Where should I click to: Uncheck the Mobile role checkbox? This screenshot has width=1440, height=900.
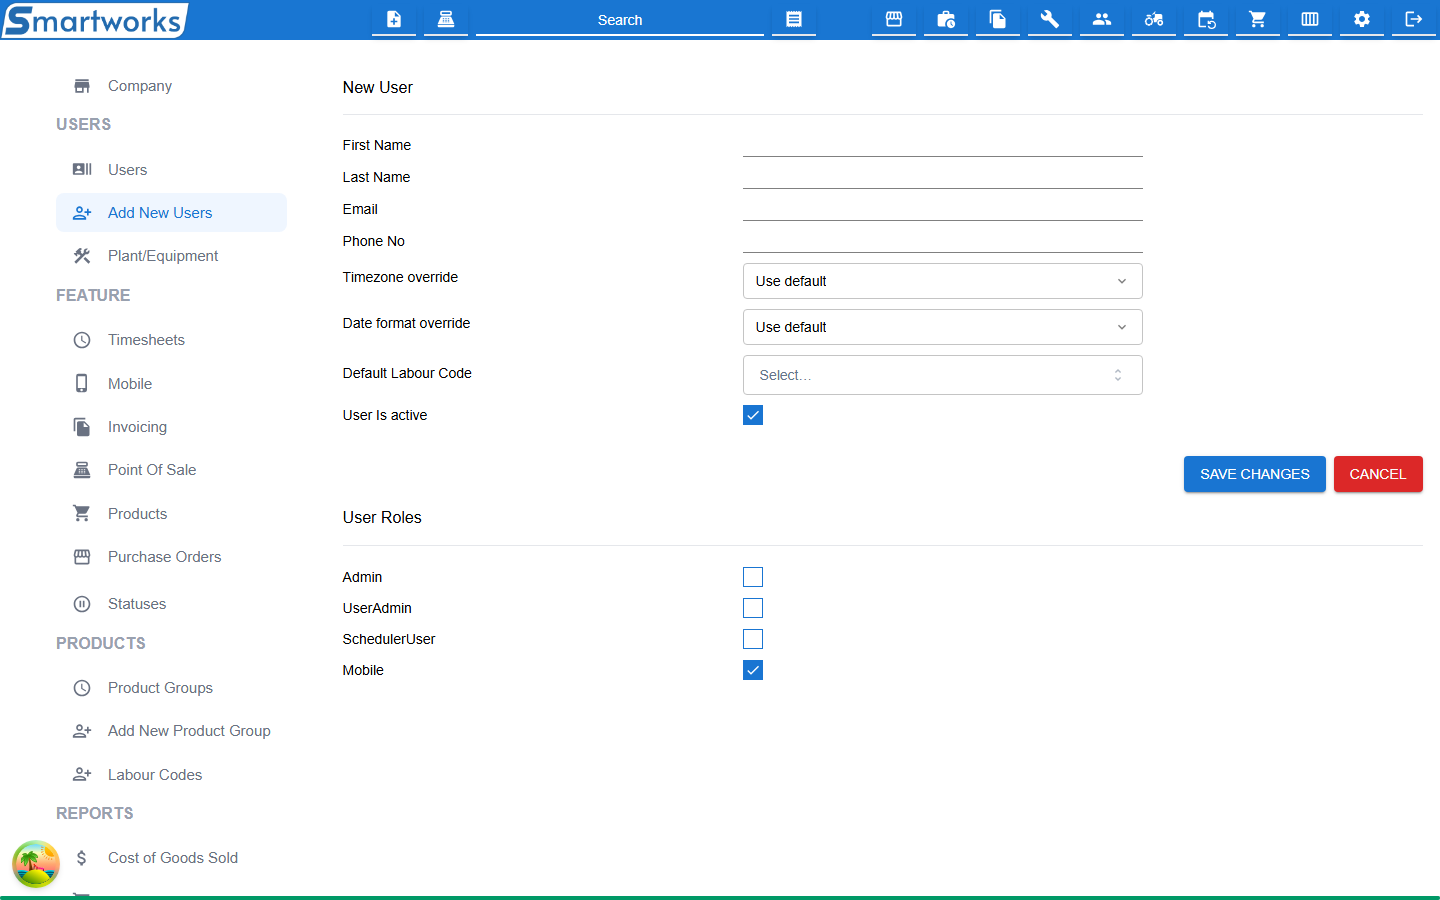click(753, 670)
